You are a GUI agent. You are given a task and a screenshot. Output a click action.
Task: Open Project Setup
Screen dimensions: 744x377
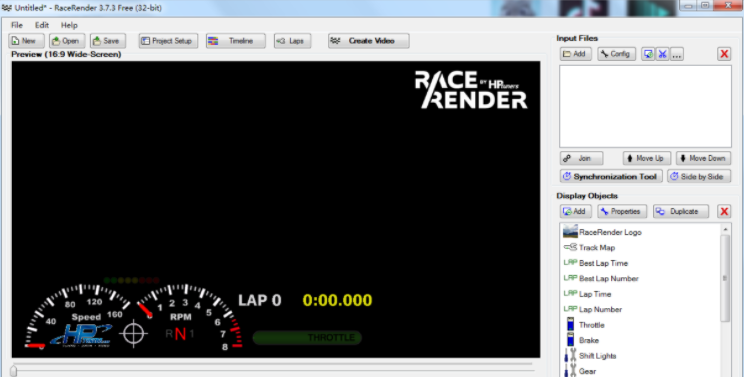[x=168, y=41]
